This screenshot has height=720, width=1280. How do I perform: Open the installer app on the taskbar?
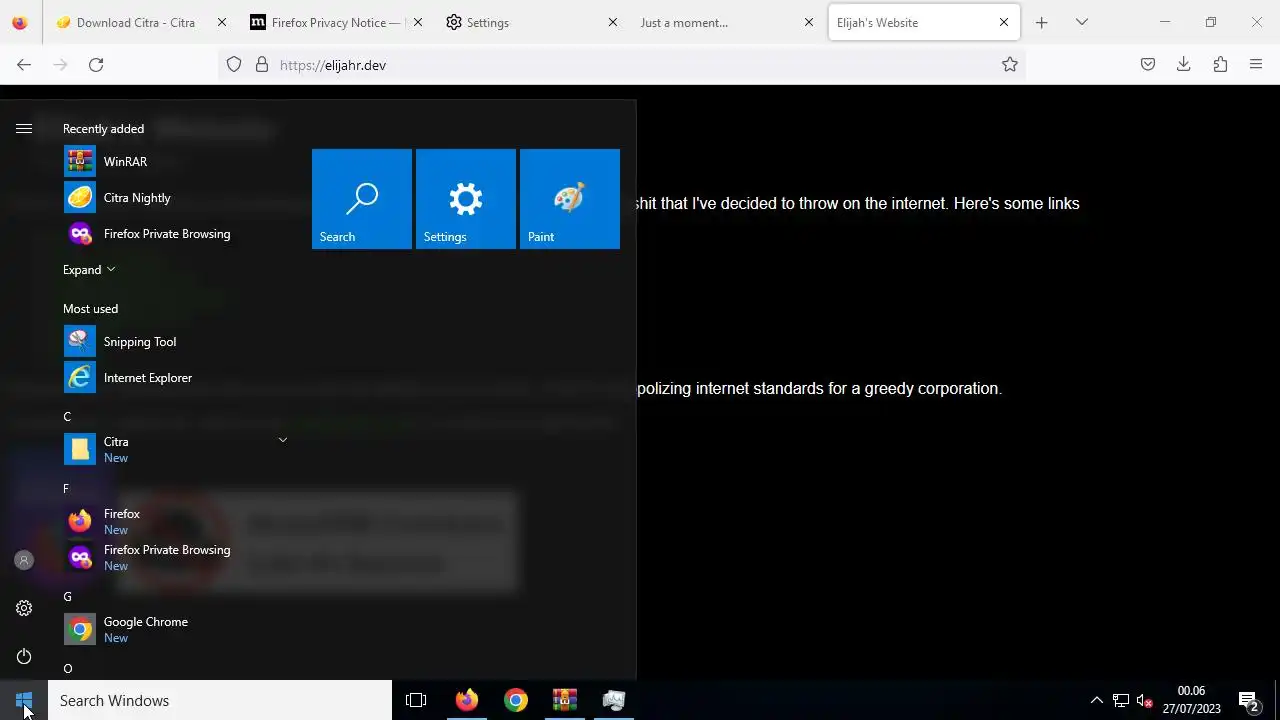614,700
